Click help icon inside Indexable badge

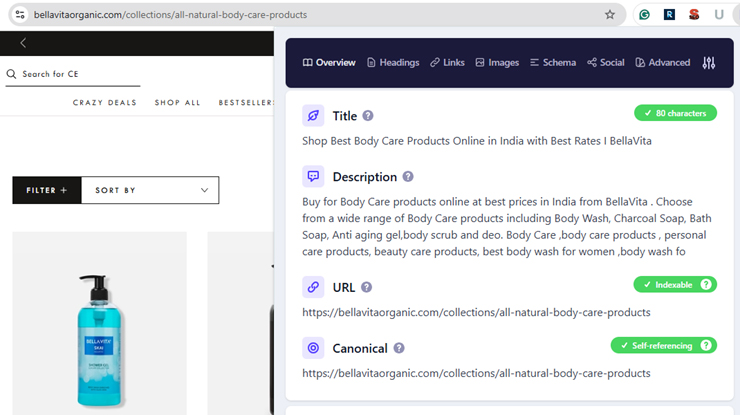pyautogui.click(x=706, y=284)
